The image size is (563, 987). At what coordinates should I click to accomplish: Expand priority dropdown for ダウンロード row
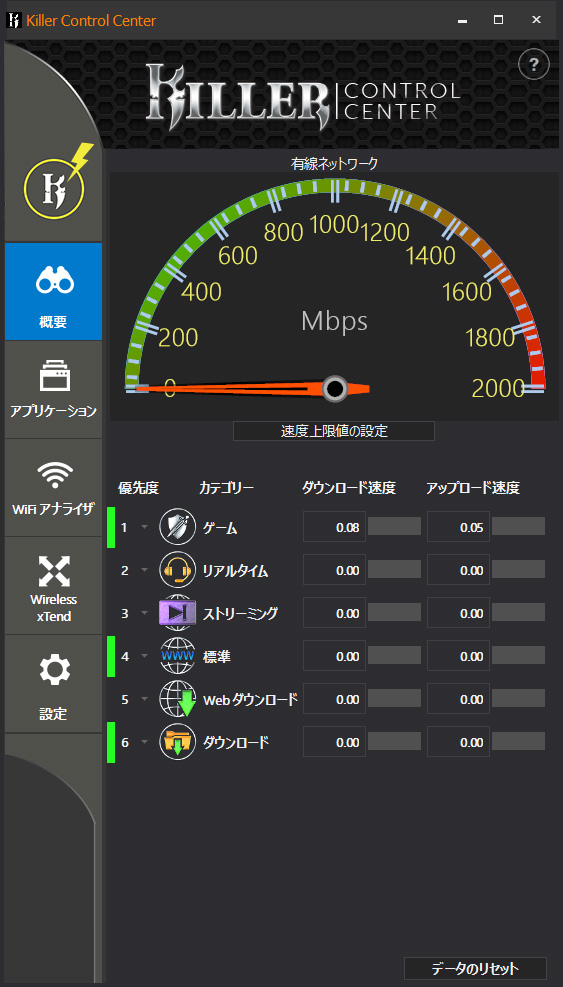[144, 743]
